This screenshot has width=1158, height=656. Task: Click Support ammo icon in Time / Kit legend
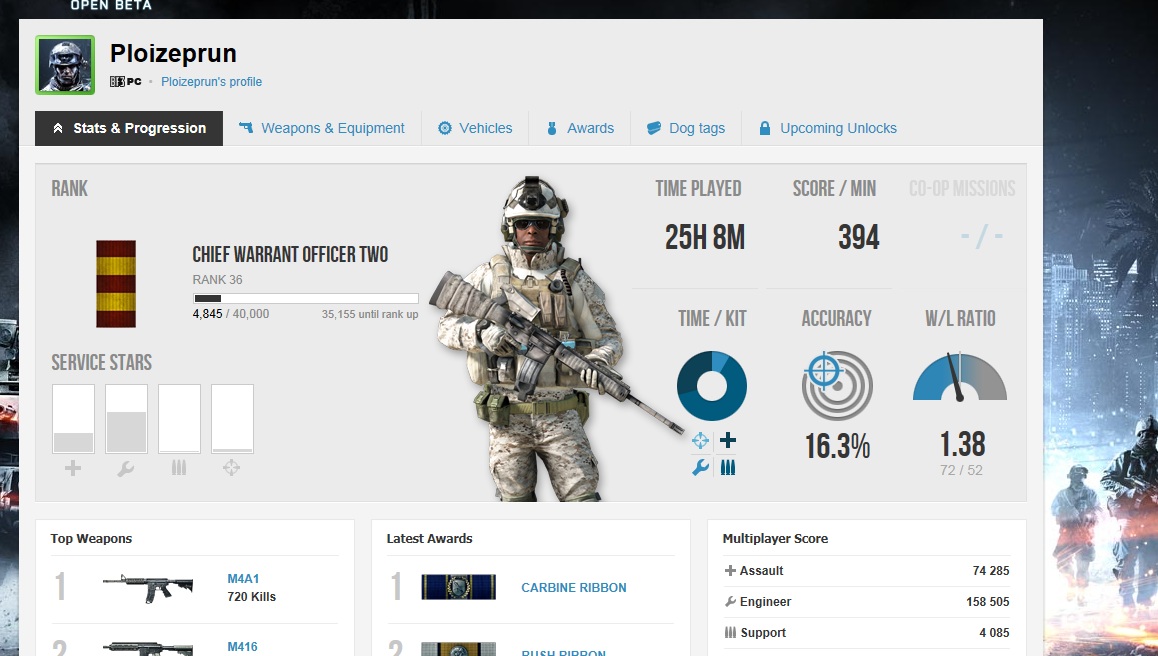tap(728, 468)
